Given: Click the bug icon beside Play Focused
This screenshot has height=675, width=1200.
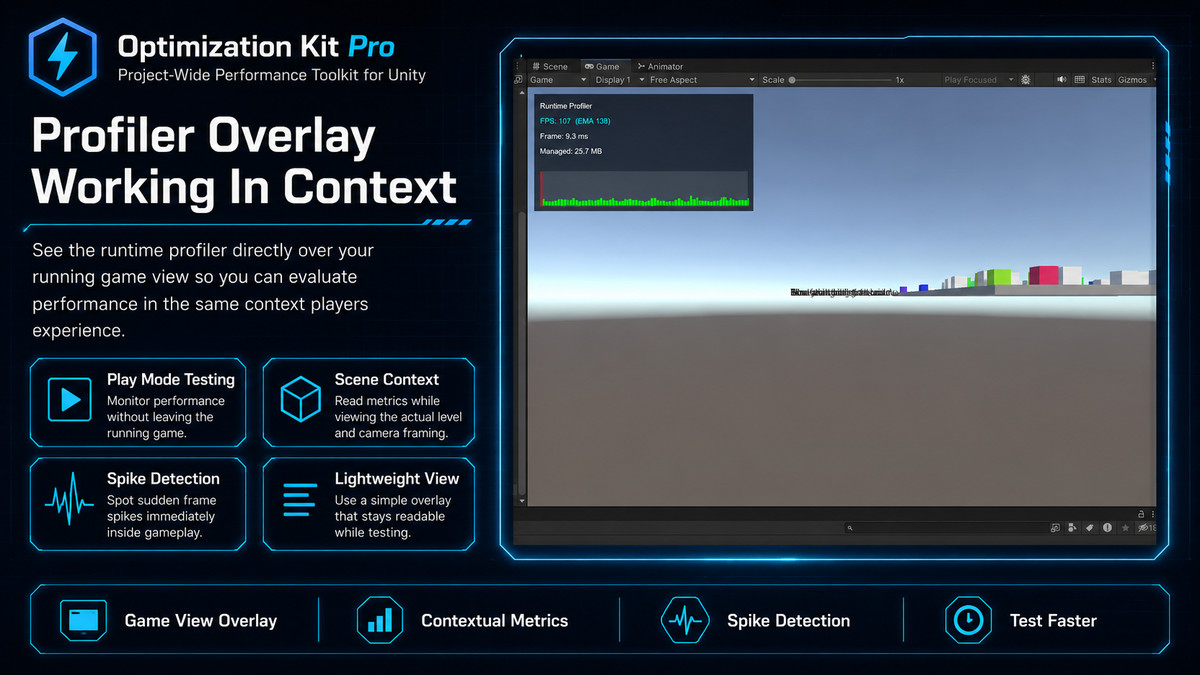Looking at the screenshot, I should (x=1025, y=80).
